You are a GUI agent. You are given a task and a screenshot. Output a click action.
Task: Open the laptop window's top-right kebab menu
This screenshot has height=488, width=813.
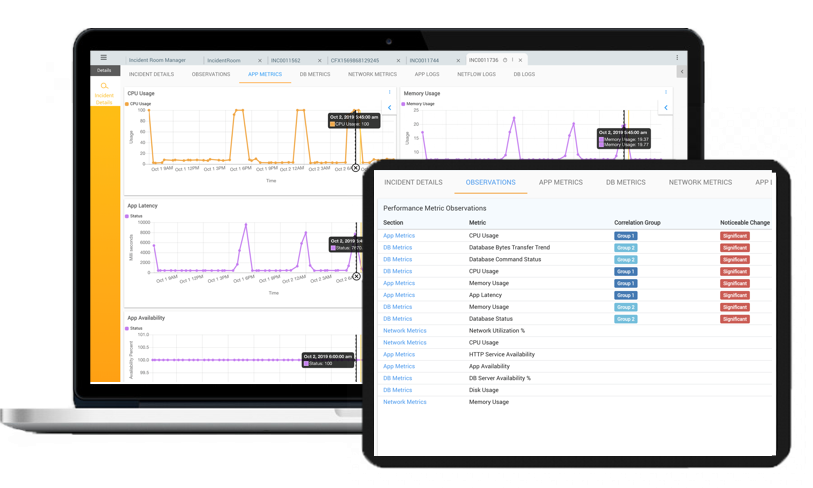[677, 58]
